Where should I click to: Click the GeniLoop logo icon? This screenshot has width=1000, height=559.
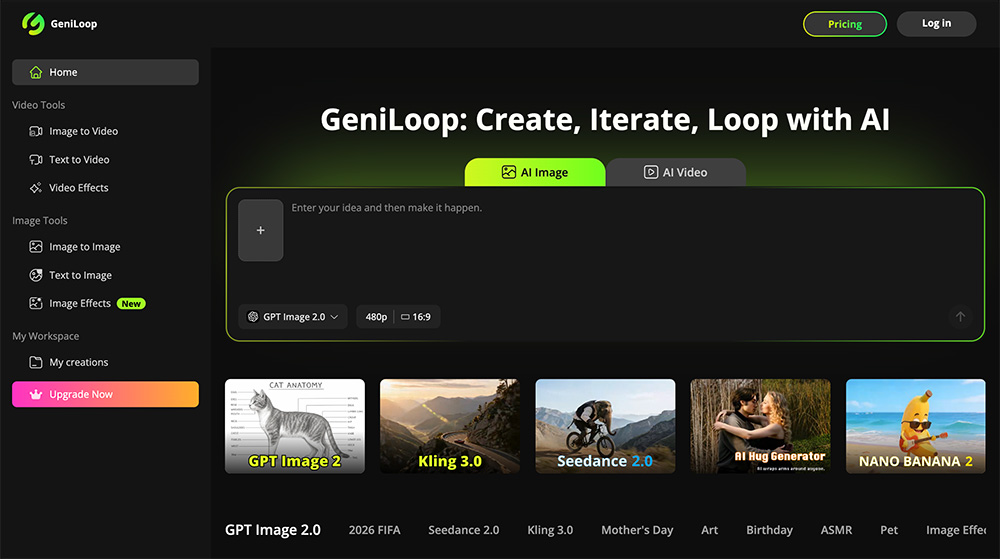pos(33,24)
